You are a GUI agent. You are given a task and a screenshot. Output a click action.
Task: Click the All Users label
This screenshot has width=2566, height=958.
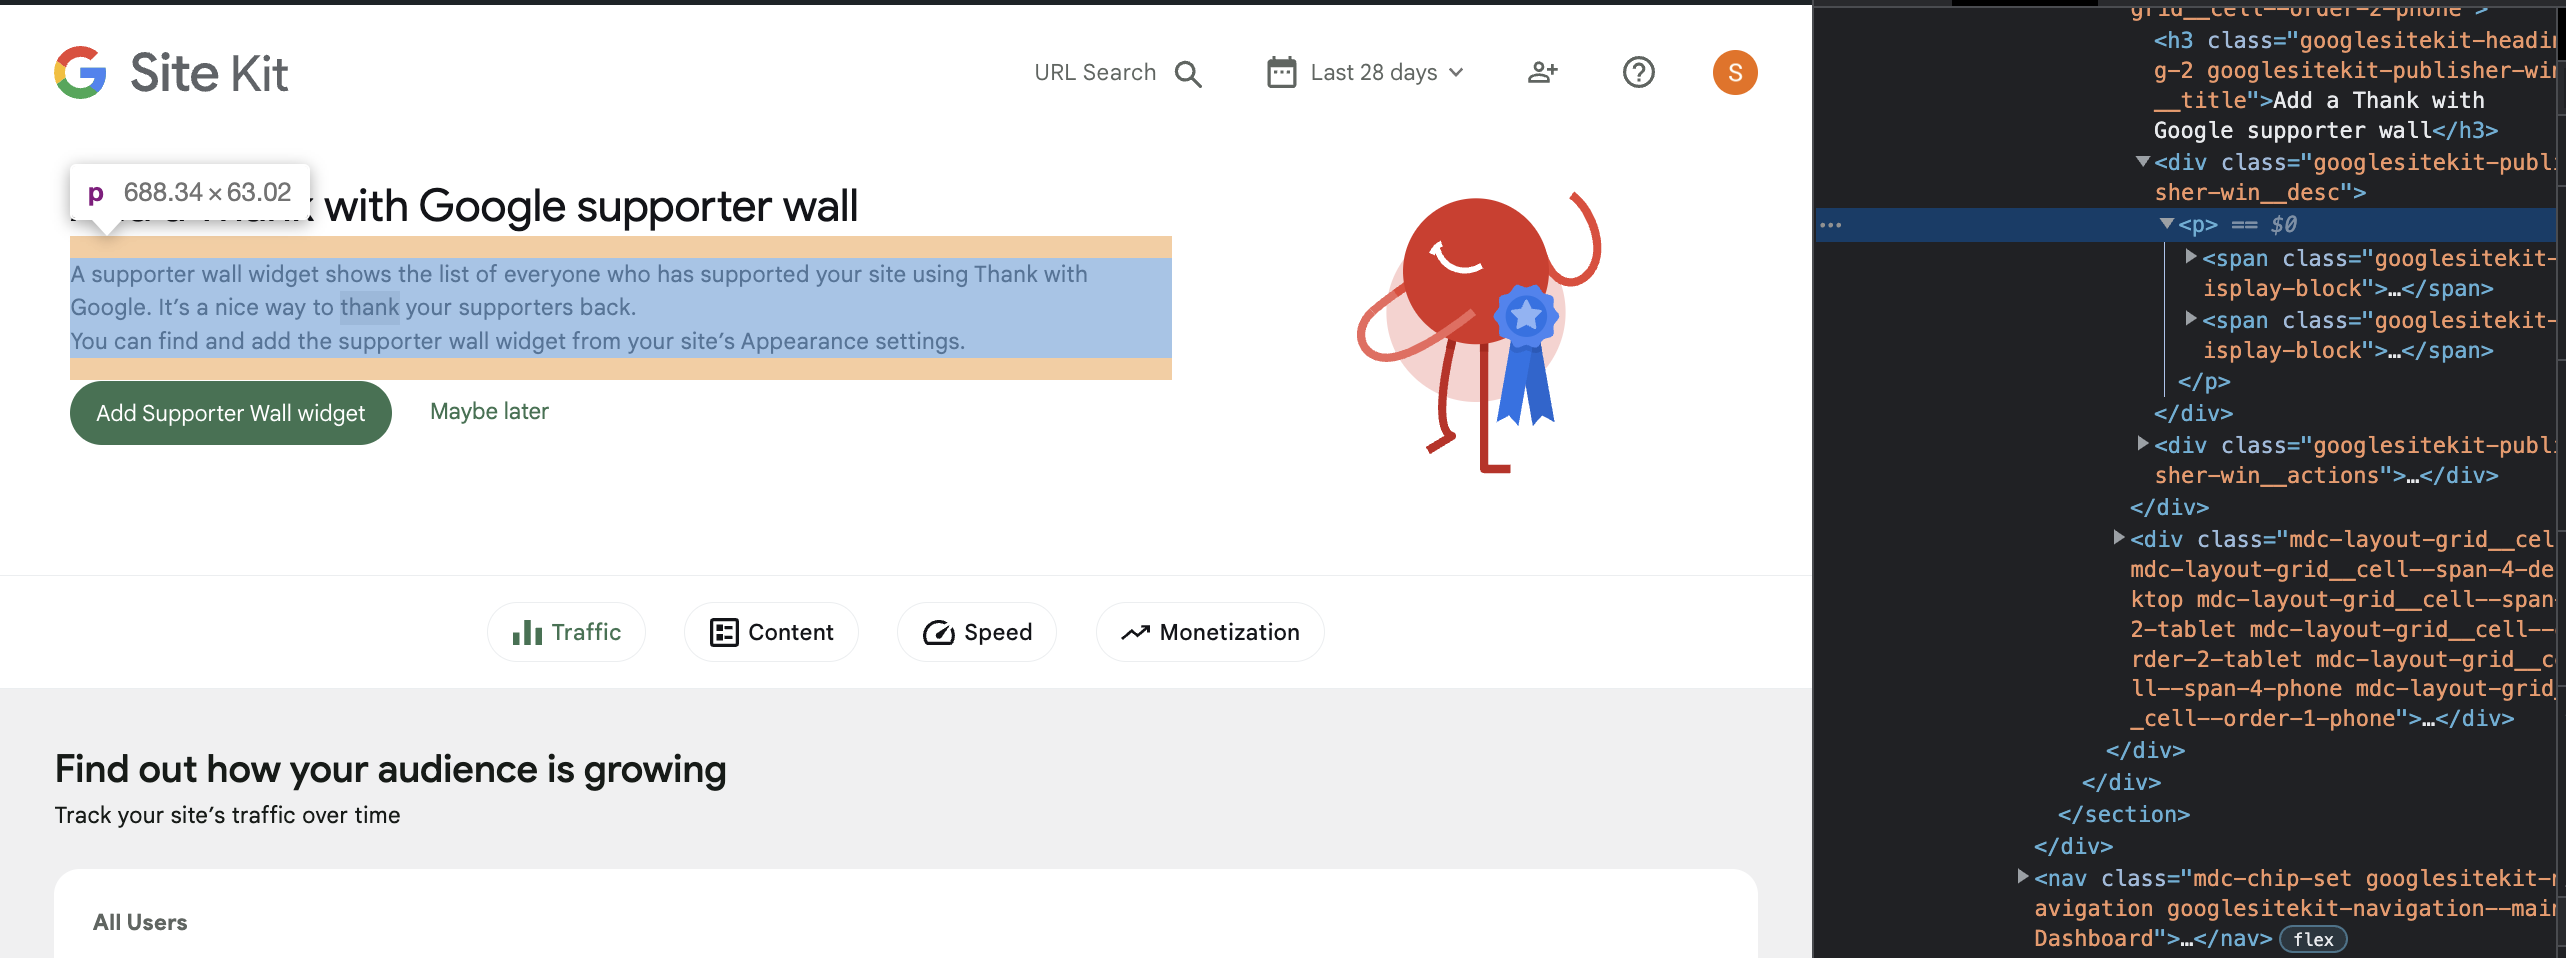(140, 922)
